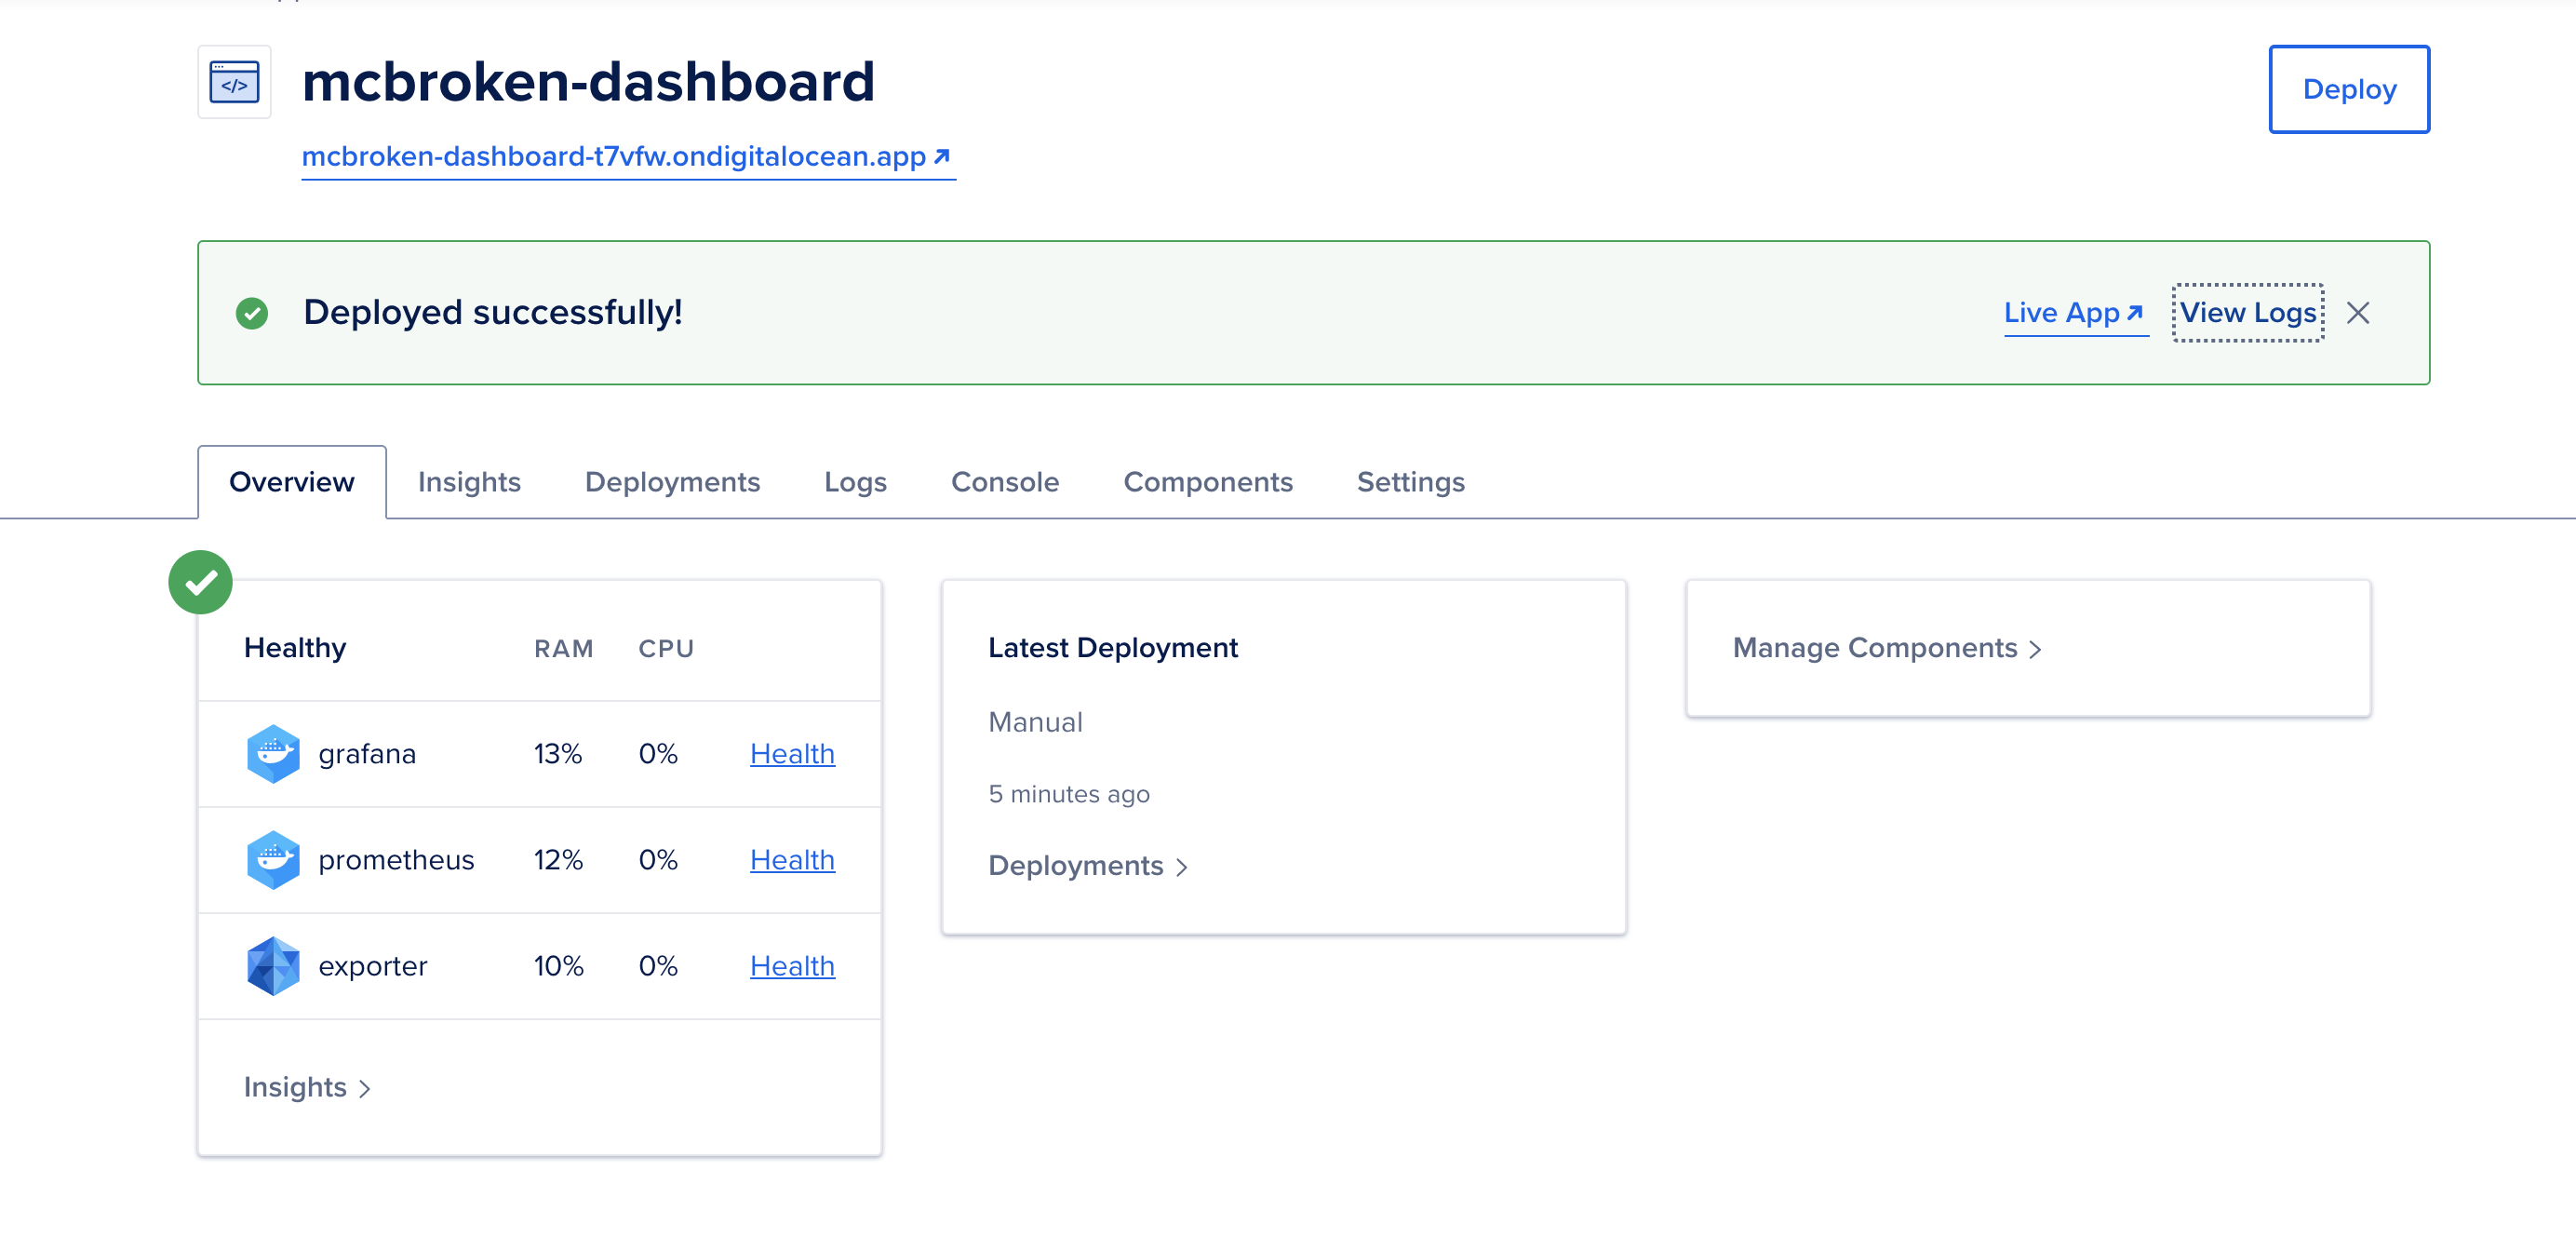Click the large green healthy checkmark badge
Image resolution: width=2576 pixels, height=1238 pixels.
tap(200, 582)
